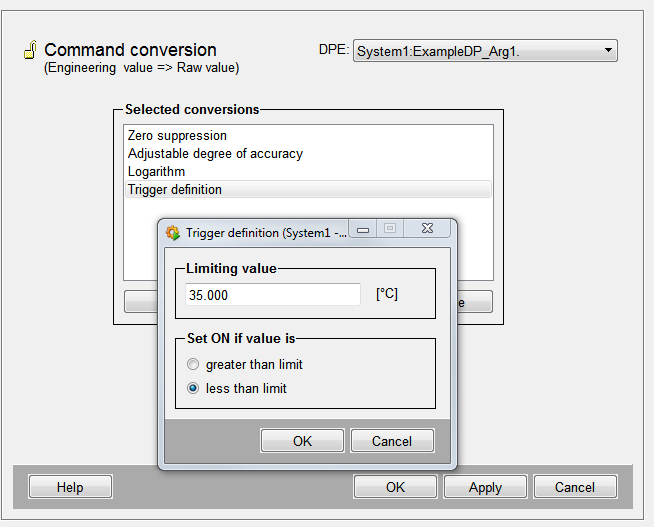Select 'Zero suppression' in conversions list
The image size is (654, 527).
(x=177, y=136)
